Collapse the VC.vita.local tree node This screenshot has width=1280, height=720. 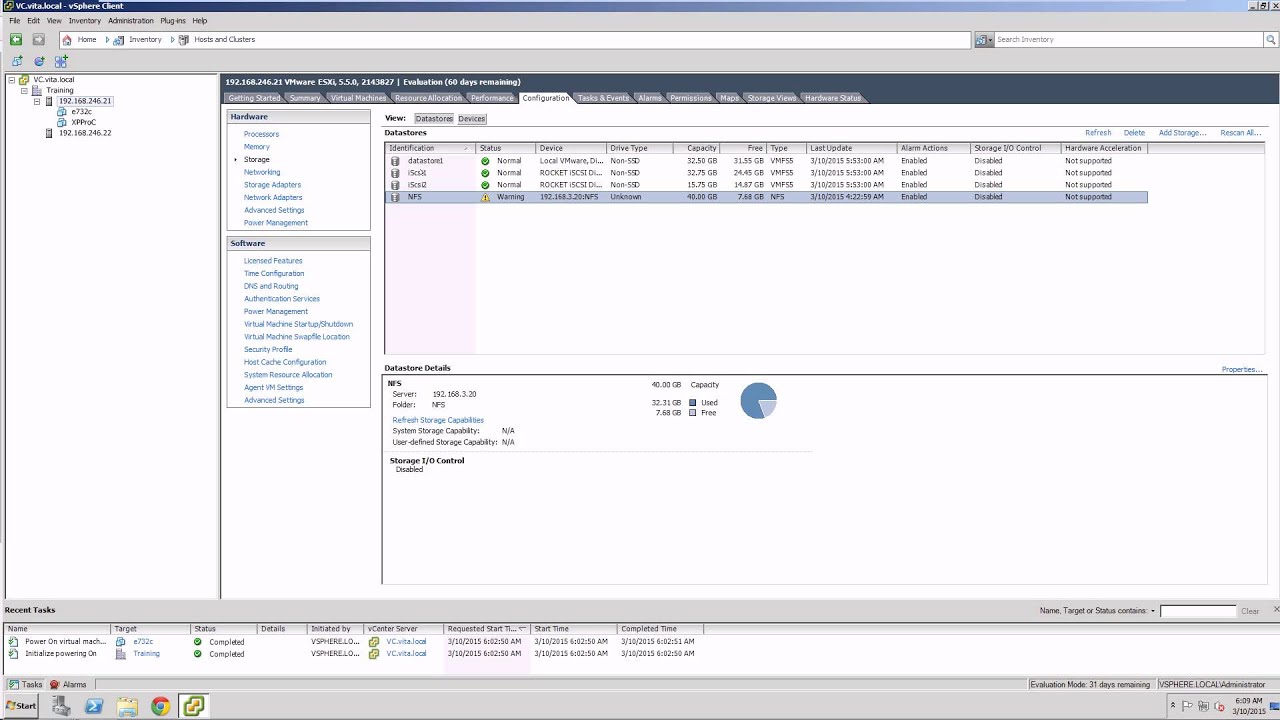pos(11,80)
